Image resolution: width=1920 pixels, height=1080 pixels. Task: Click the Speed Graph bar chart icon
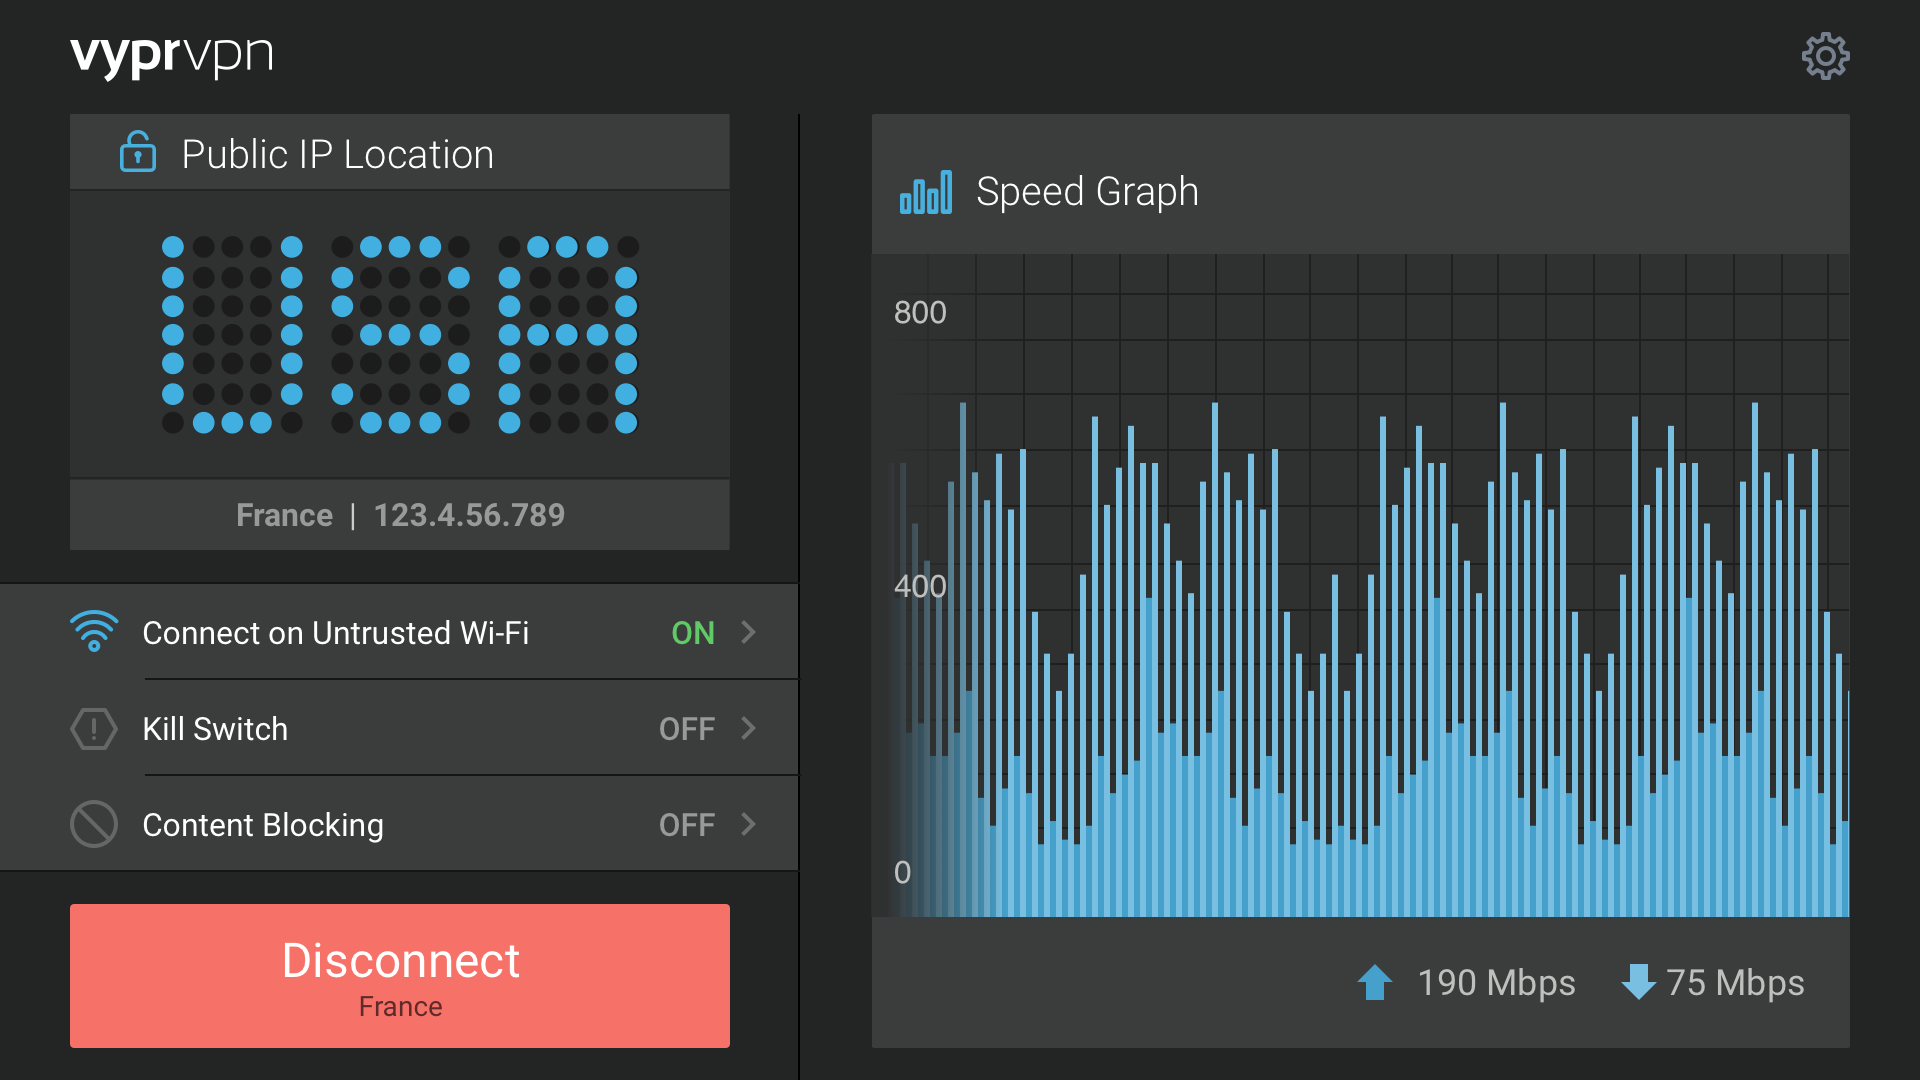point(925,192)
